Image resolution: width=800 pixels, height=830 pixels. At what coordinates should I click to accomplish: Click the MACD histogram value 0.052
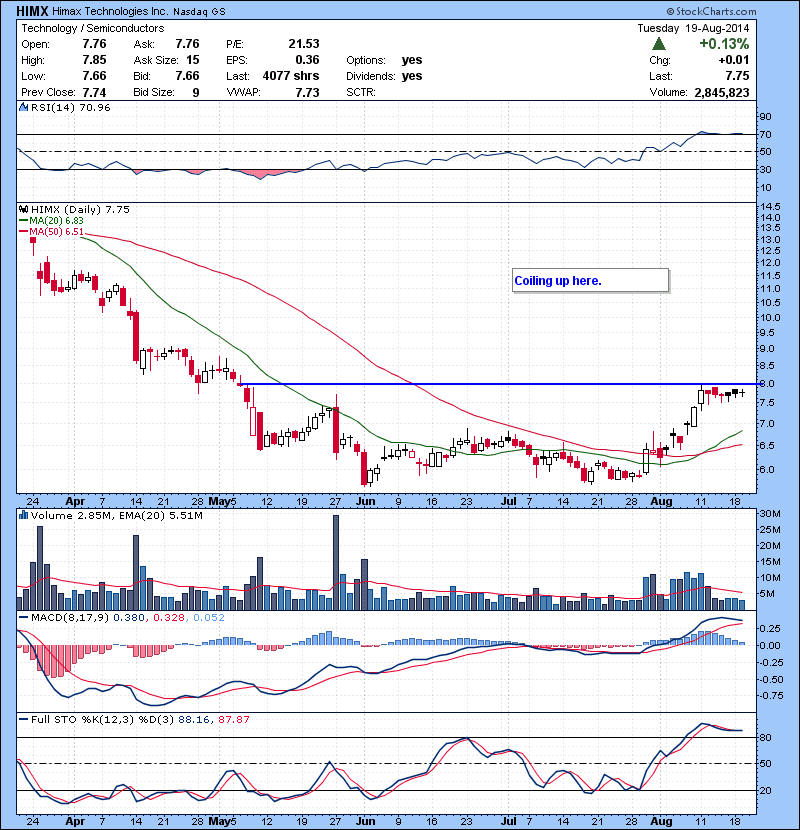[209, 618]
